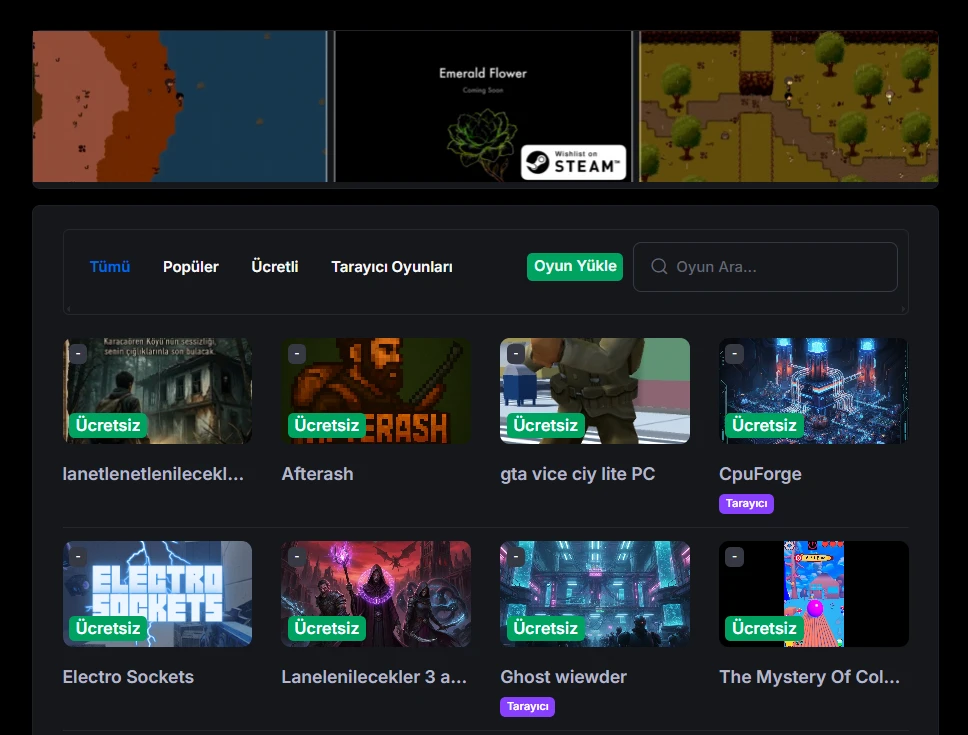Focus the Oyun Ara search field
The height and width of the screenshot is (735, 968).
pos(780,267)
